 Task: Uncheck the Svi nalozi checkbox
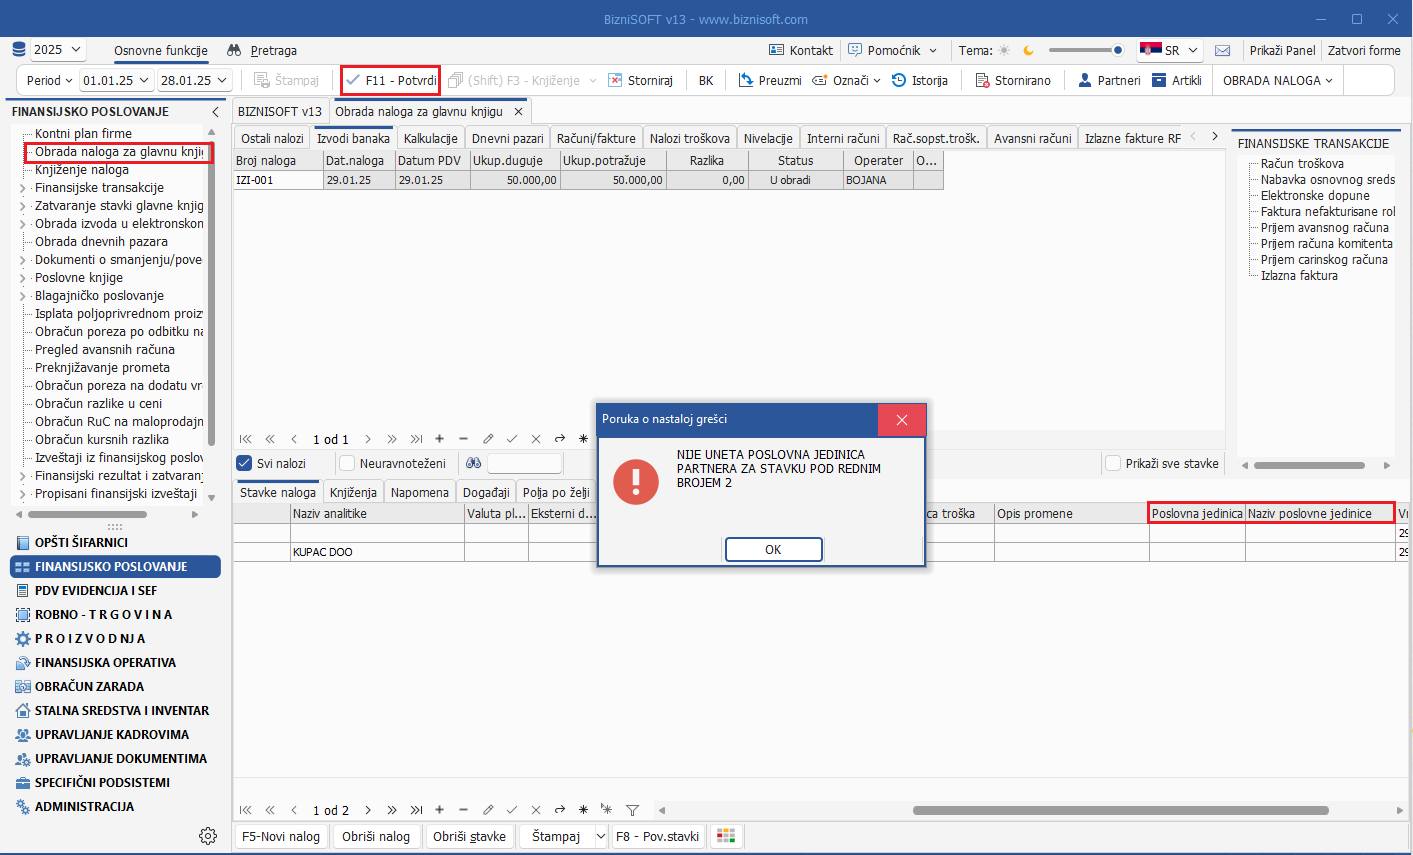pos(244,463)
